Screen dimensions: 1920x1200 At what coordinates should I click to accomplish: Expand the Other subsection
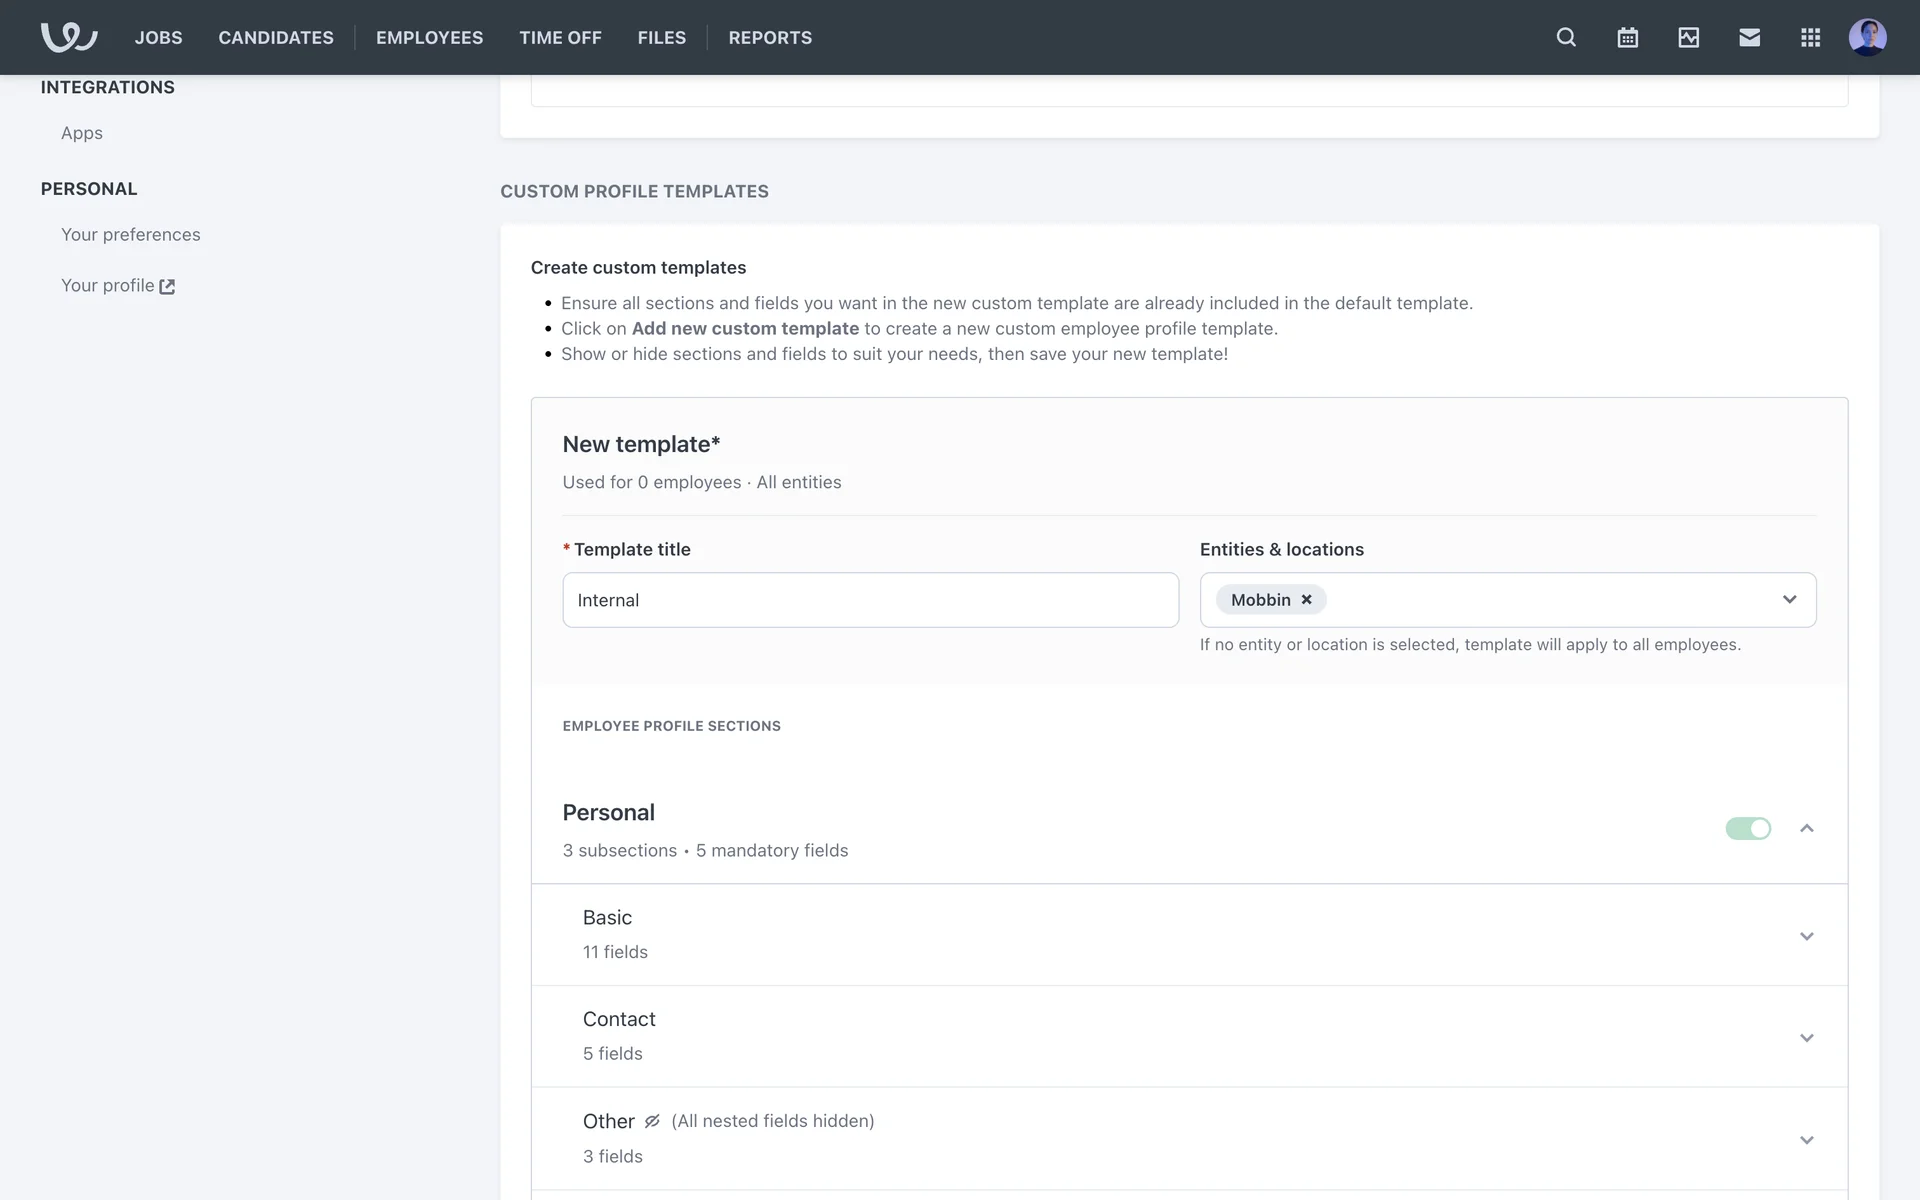point(1806,1140)
